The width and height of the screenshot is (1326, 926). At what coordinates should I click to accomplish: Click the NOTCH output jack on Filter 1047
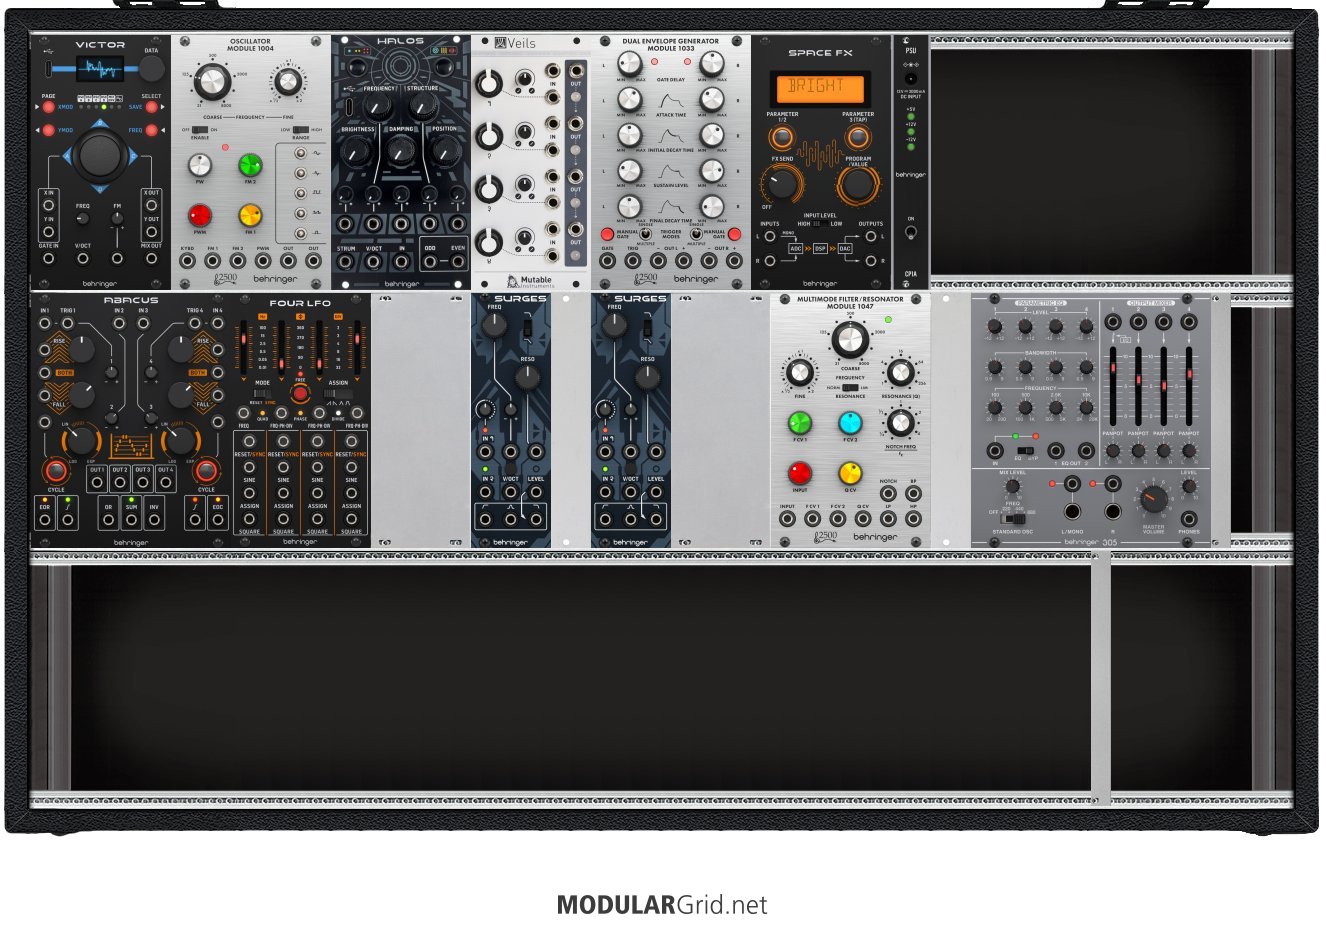tap(887, 493)
